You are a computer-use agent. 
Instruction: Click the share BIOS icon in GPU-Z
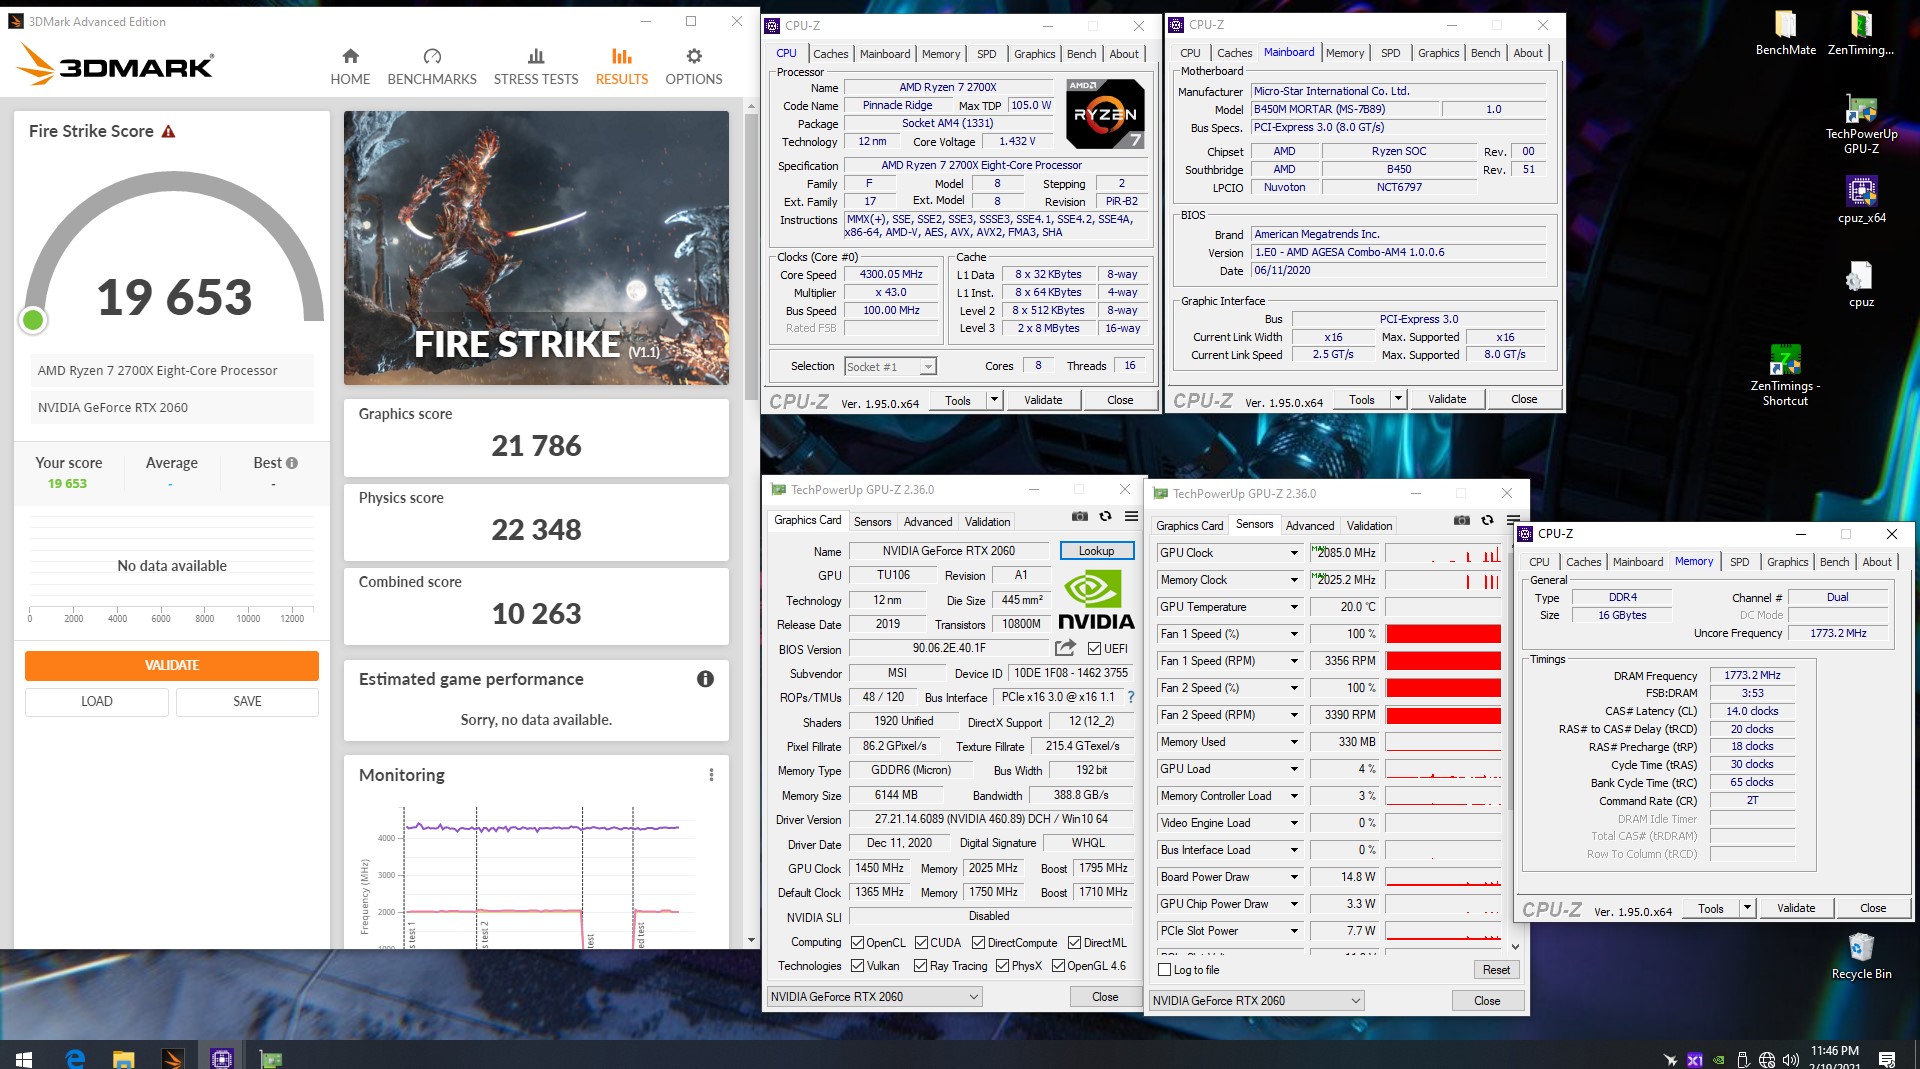(1065, 648)
